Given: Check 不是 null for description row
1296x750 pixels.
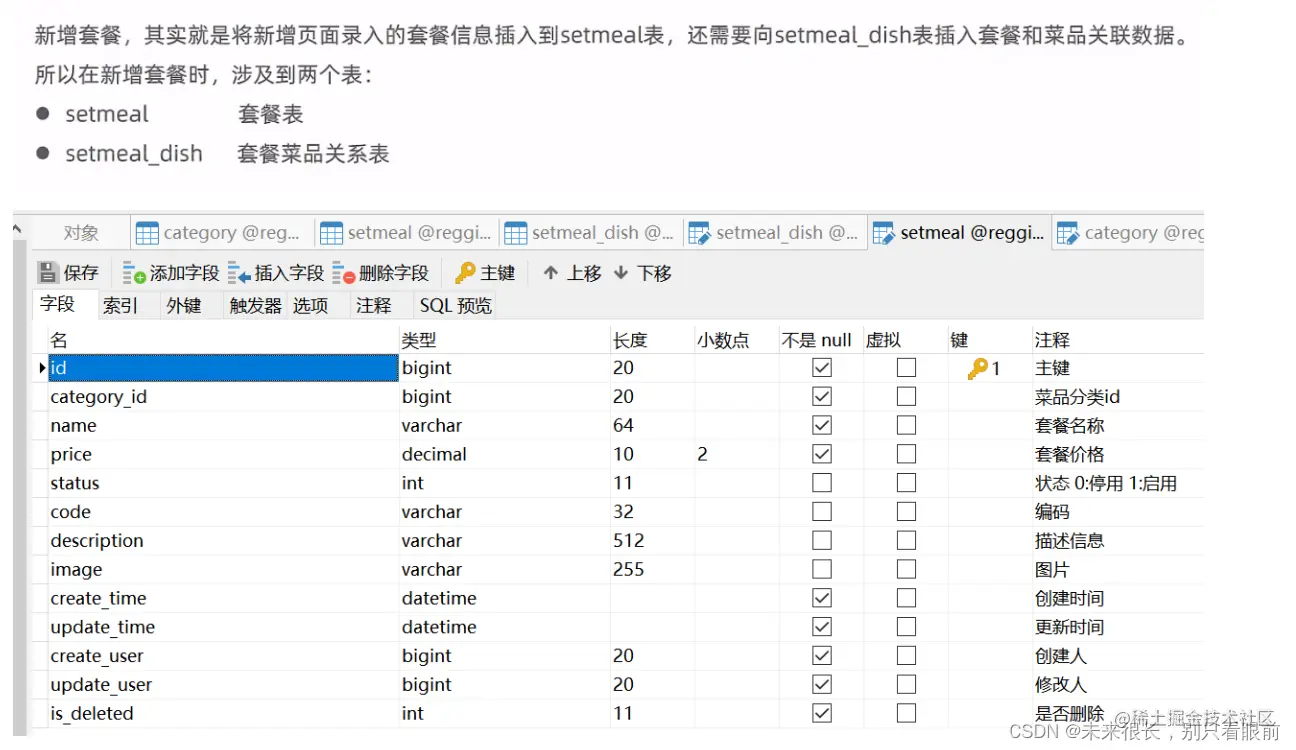Looking at the screenshot, I should pos(822,541).
